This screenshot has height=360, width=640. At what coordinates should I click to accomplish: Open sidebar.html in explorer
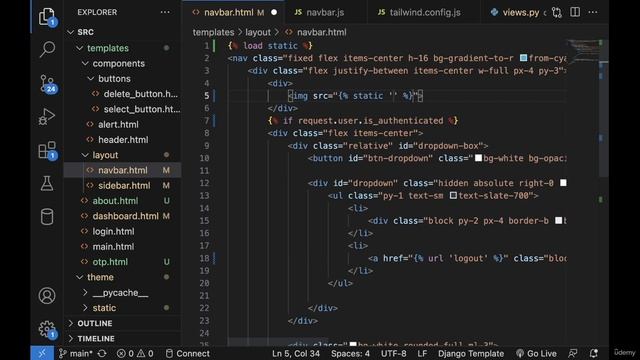(122, 185)
